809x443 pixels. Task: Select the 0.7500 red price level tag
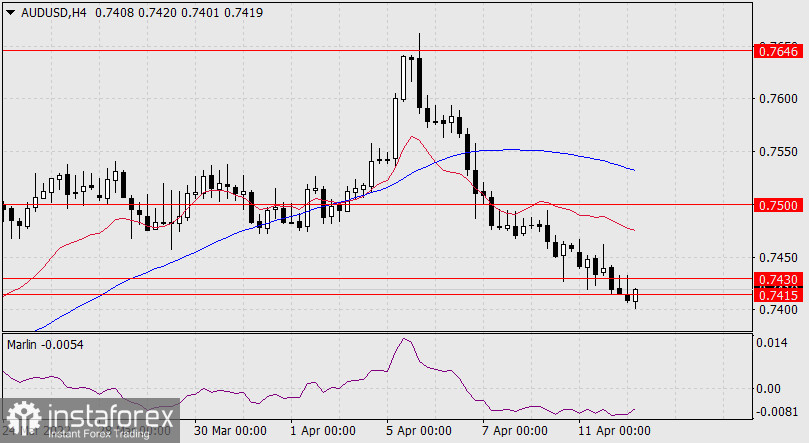click(x=778, y=204)
